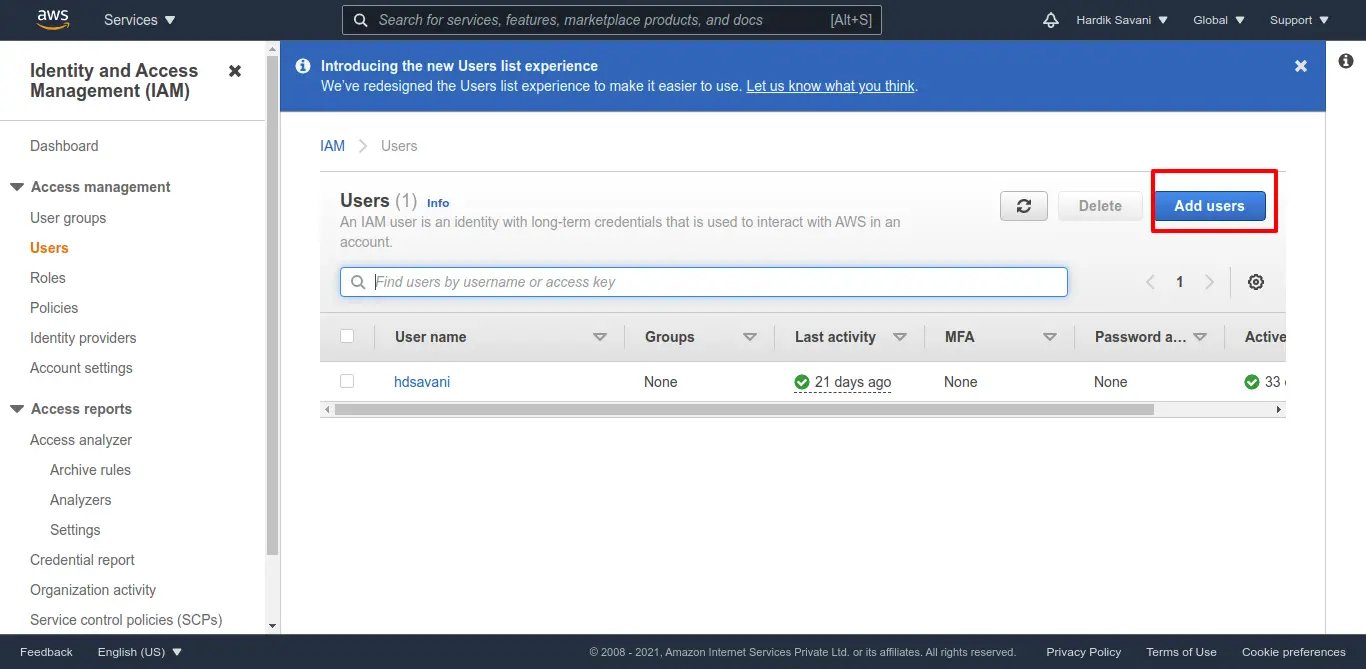Screen dimensions: 1366x669
Task: Open Roles in the sidebar
Action: [x=48, y=278]
